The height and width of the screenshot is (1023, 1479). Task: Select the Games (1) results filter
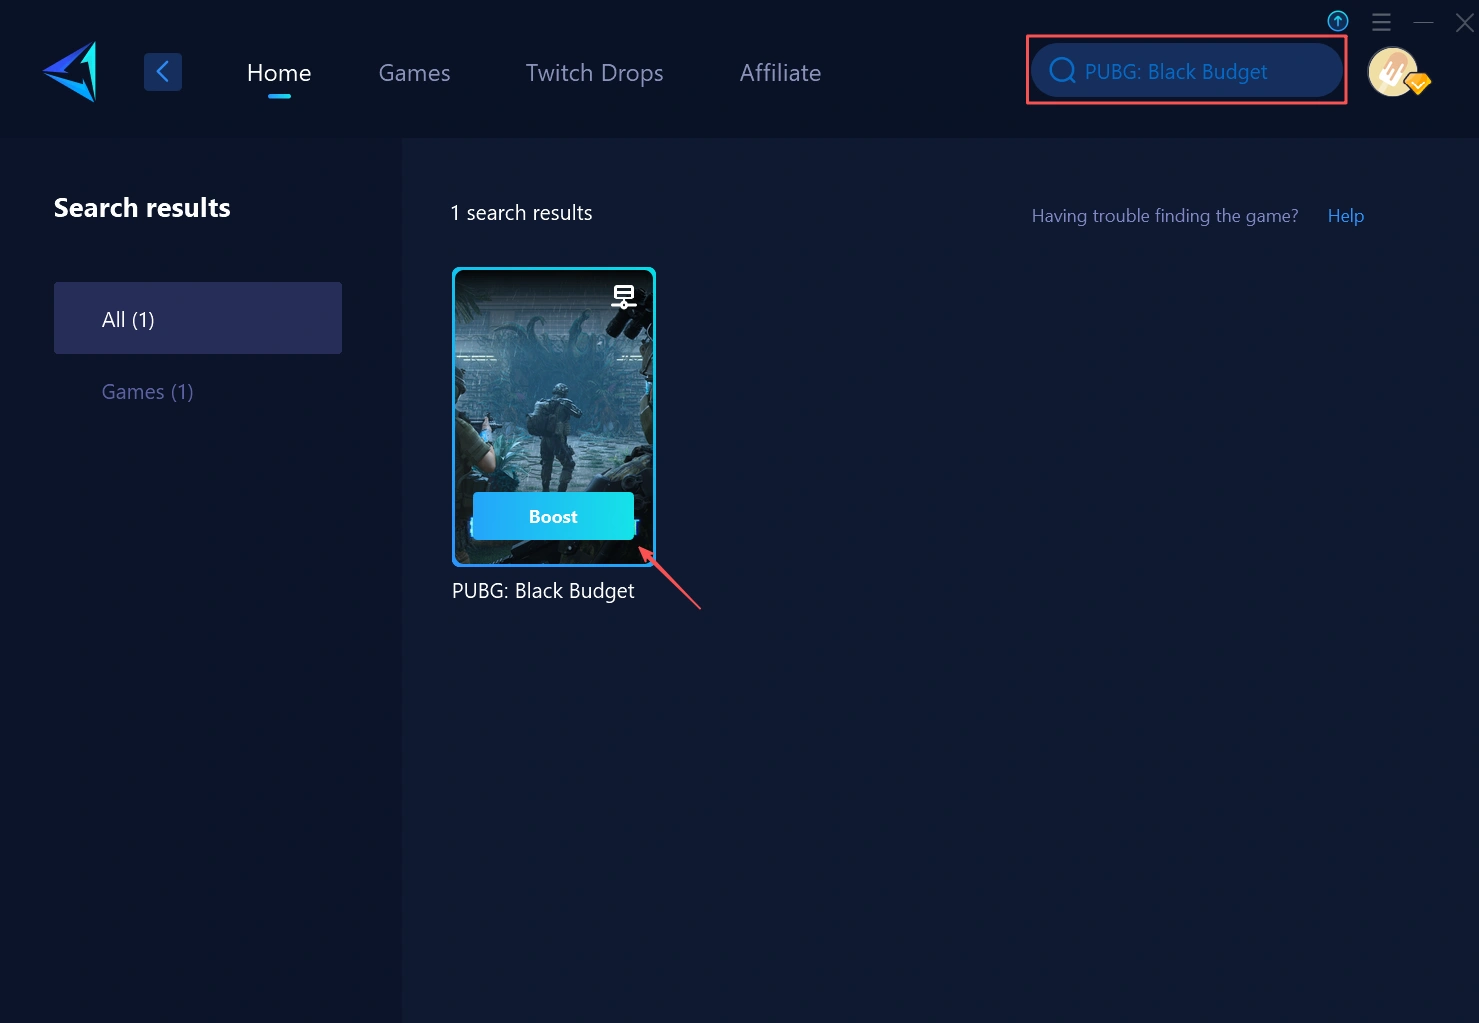(x=148, y=392)
